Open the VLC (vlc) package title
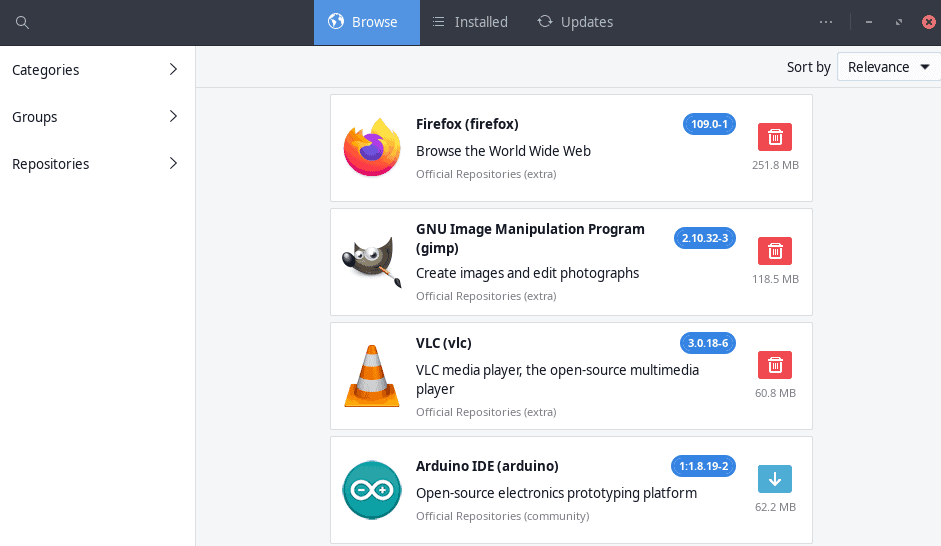This screenshot has height=546, width=941. (x=444, y=343)
